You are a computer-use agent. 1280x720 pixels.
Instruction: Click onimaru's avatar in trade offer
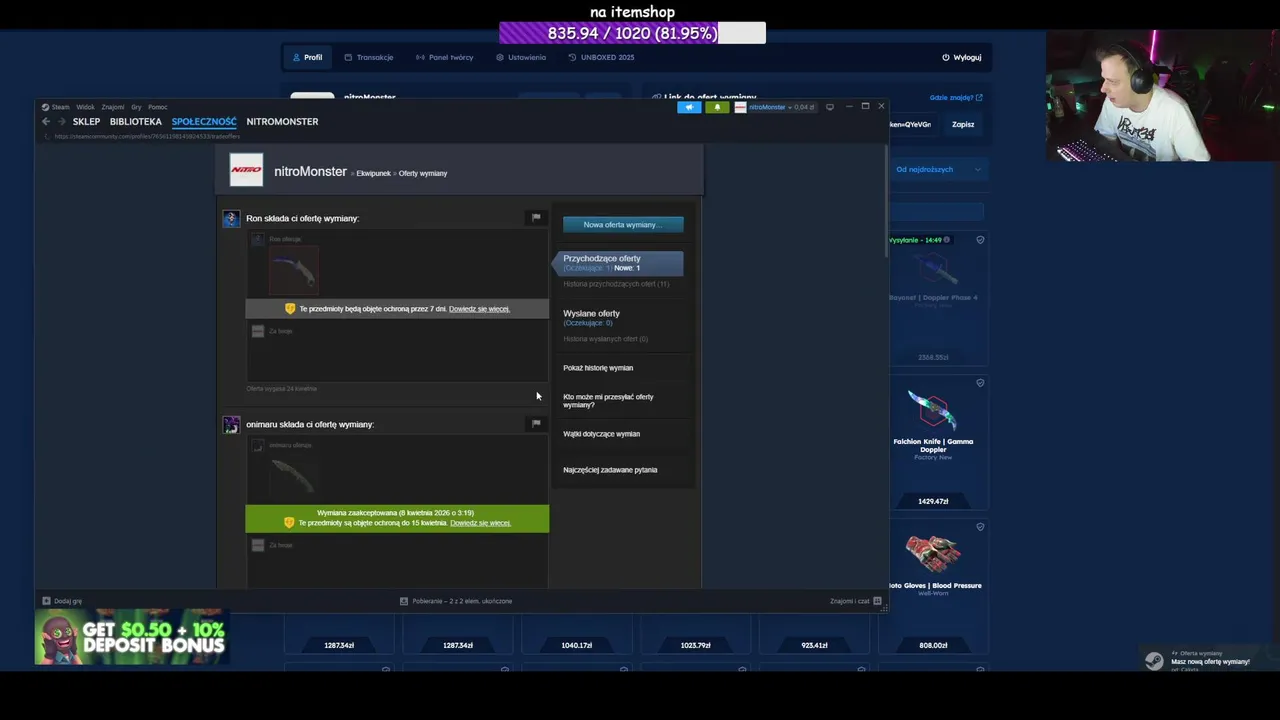pos(231,425)
